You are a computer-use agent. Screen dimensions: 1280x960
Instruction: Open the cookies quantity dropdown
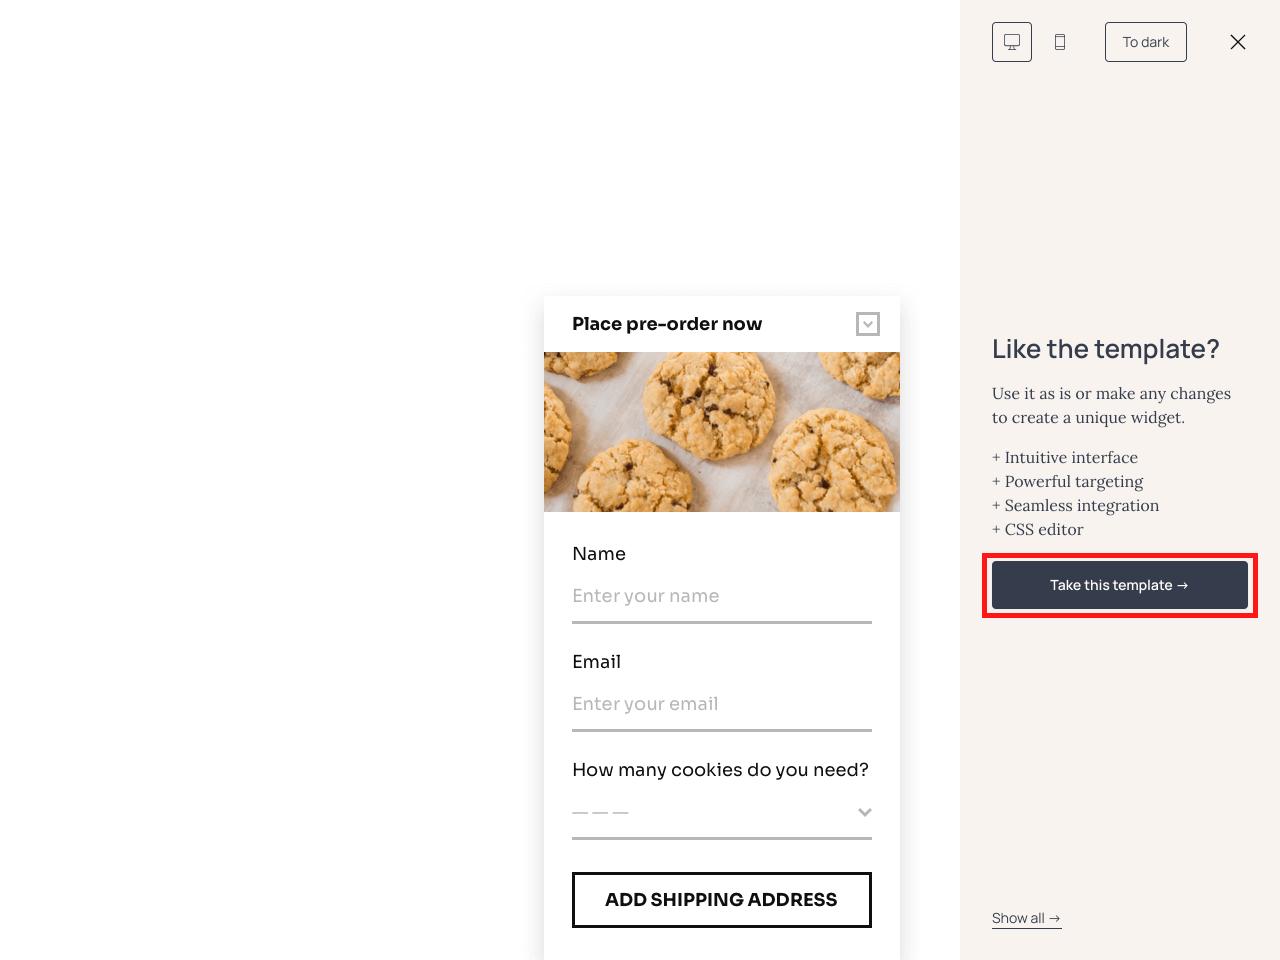[x=722, y=812]
